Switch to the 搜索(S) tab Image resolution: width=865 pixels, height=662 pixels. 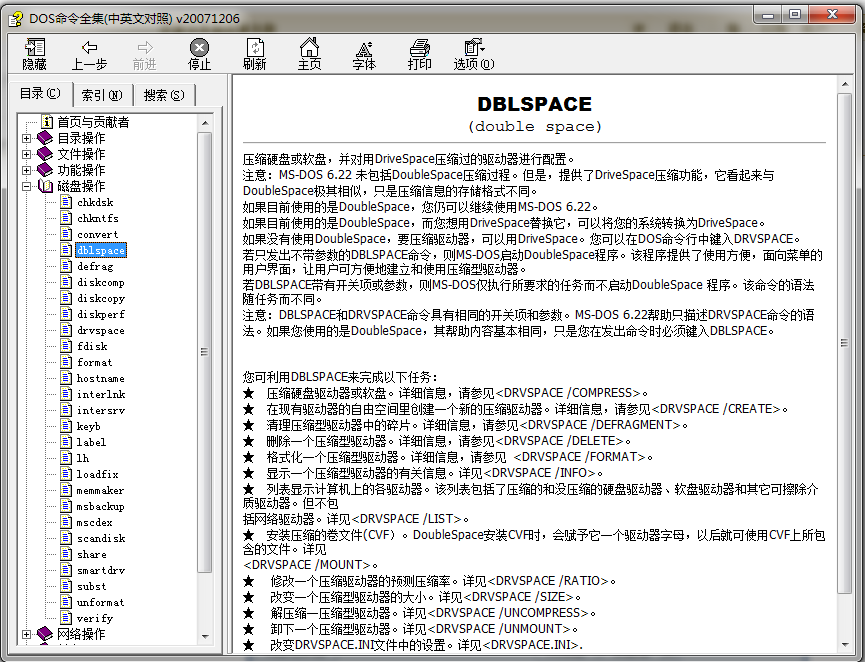(x=164, y=95)
